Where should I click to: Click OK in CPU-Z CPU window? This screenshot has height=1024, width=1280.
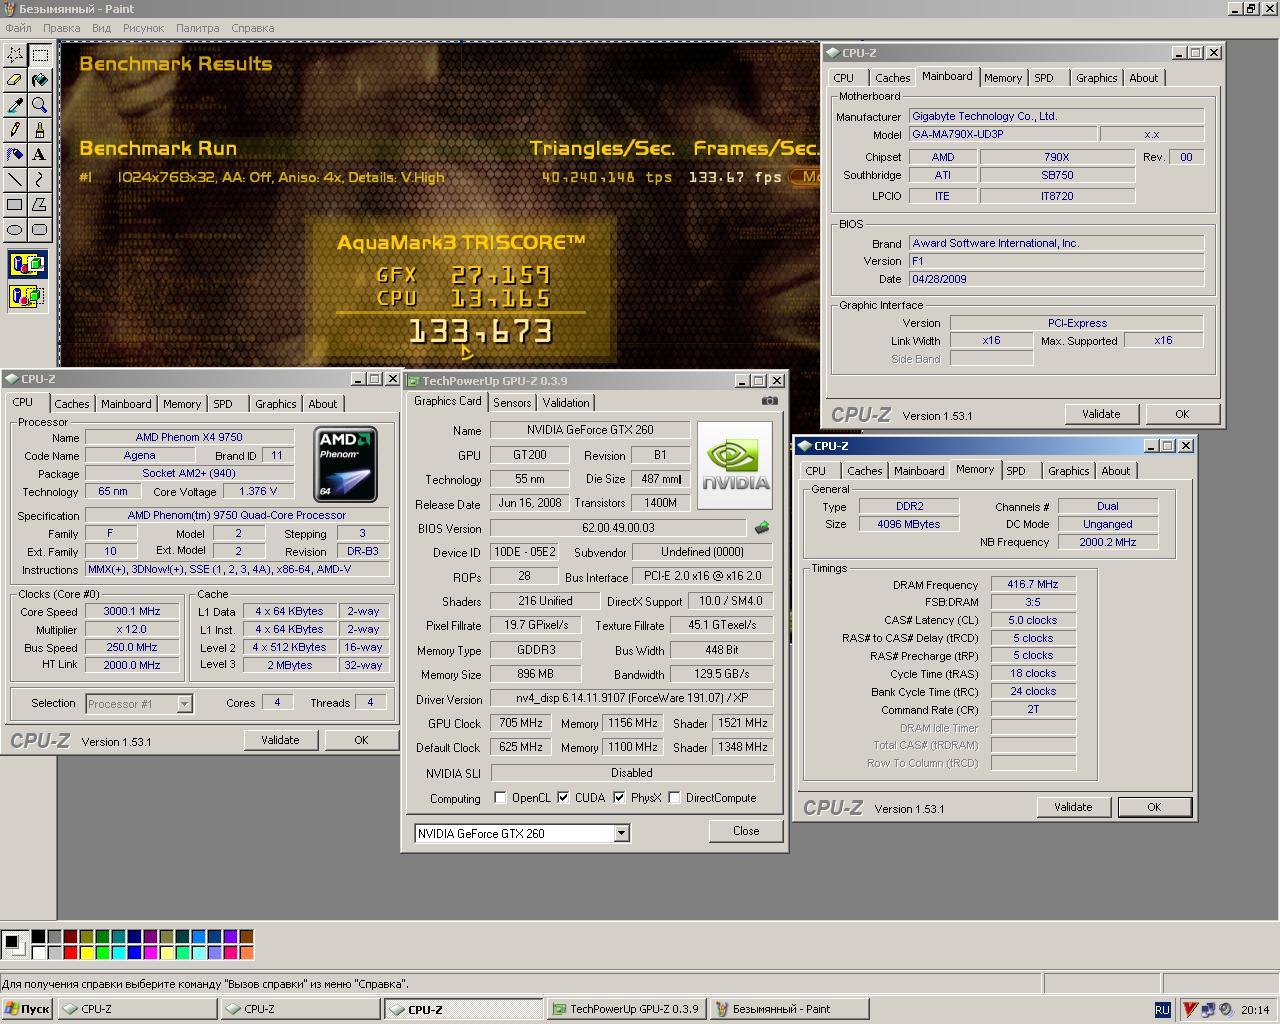click(361, 740)
